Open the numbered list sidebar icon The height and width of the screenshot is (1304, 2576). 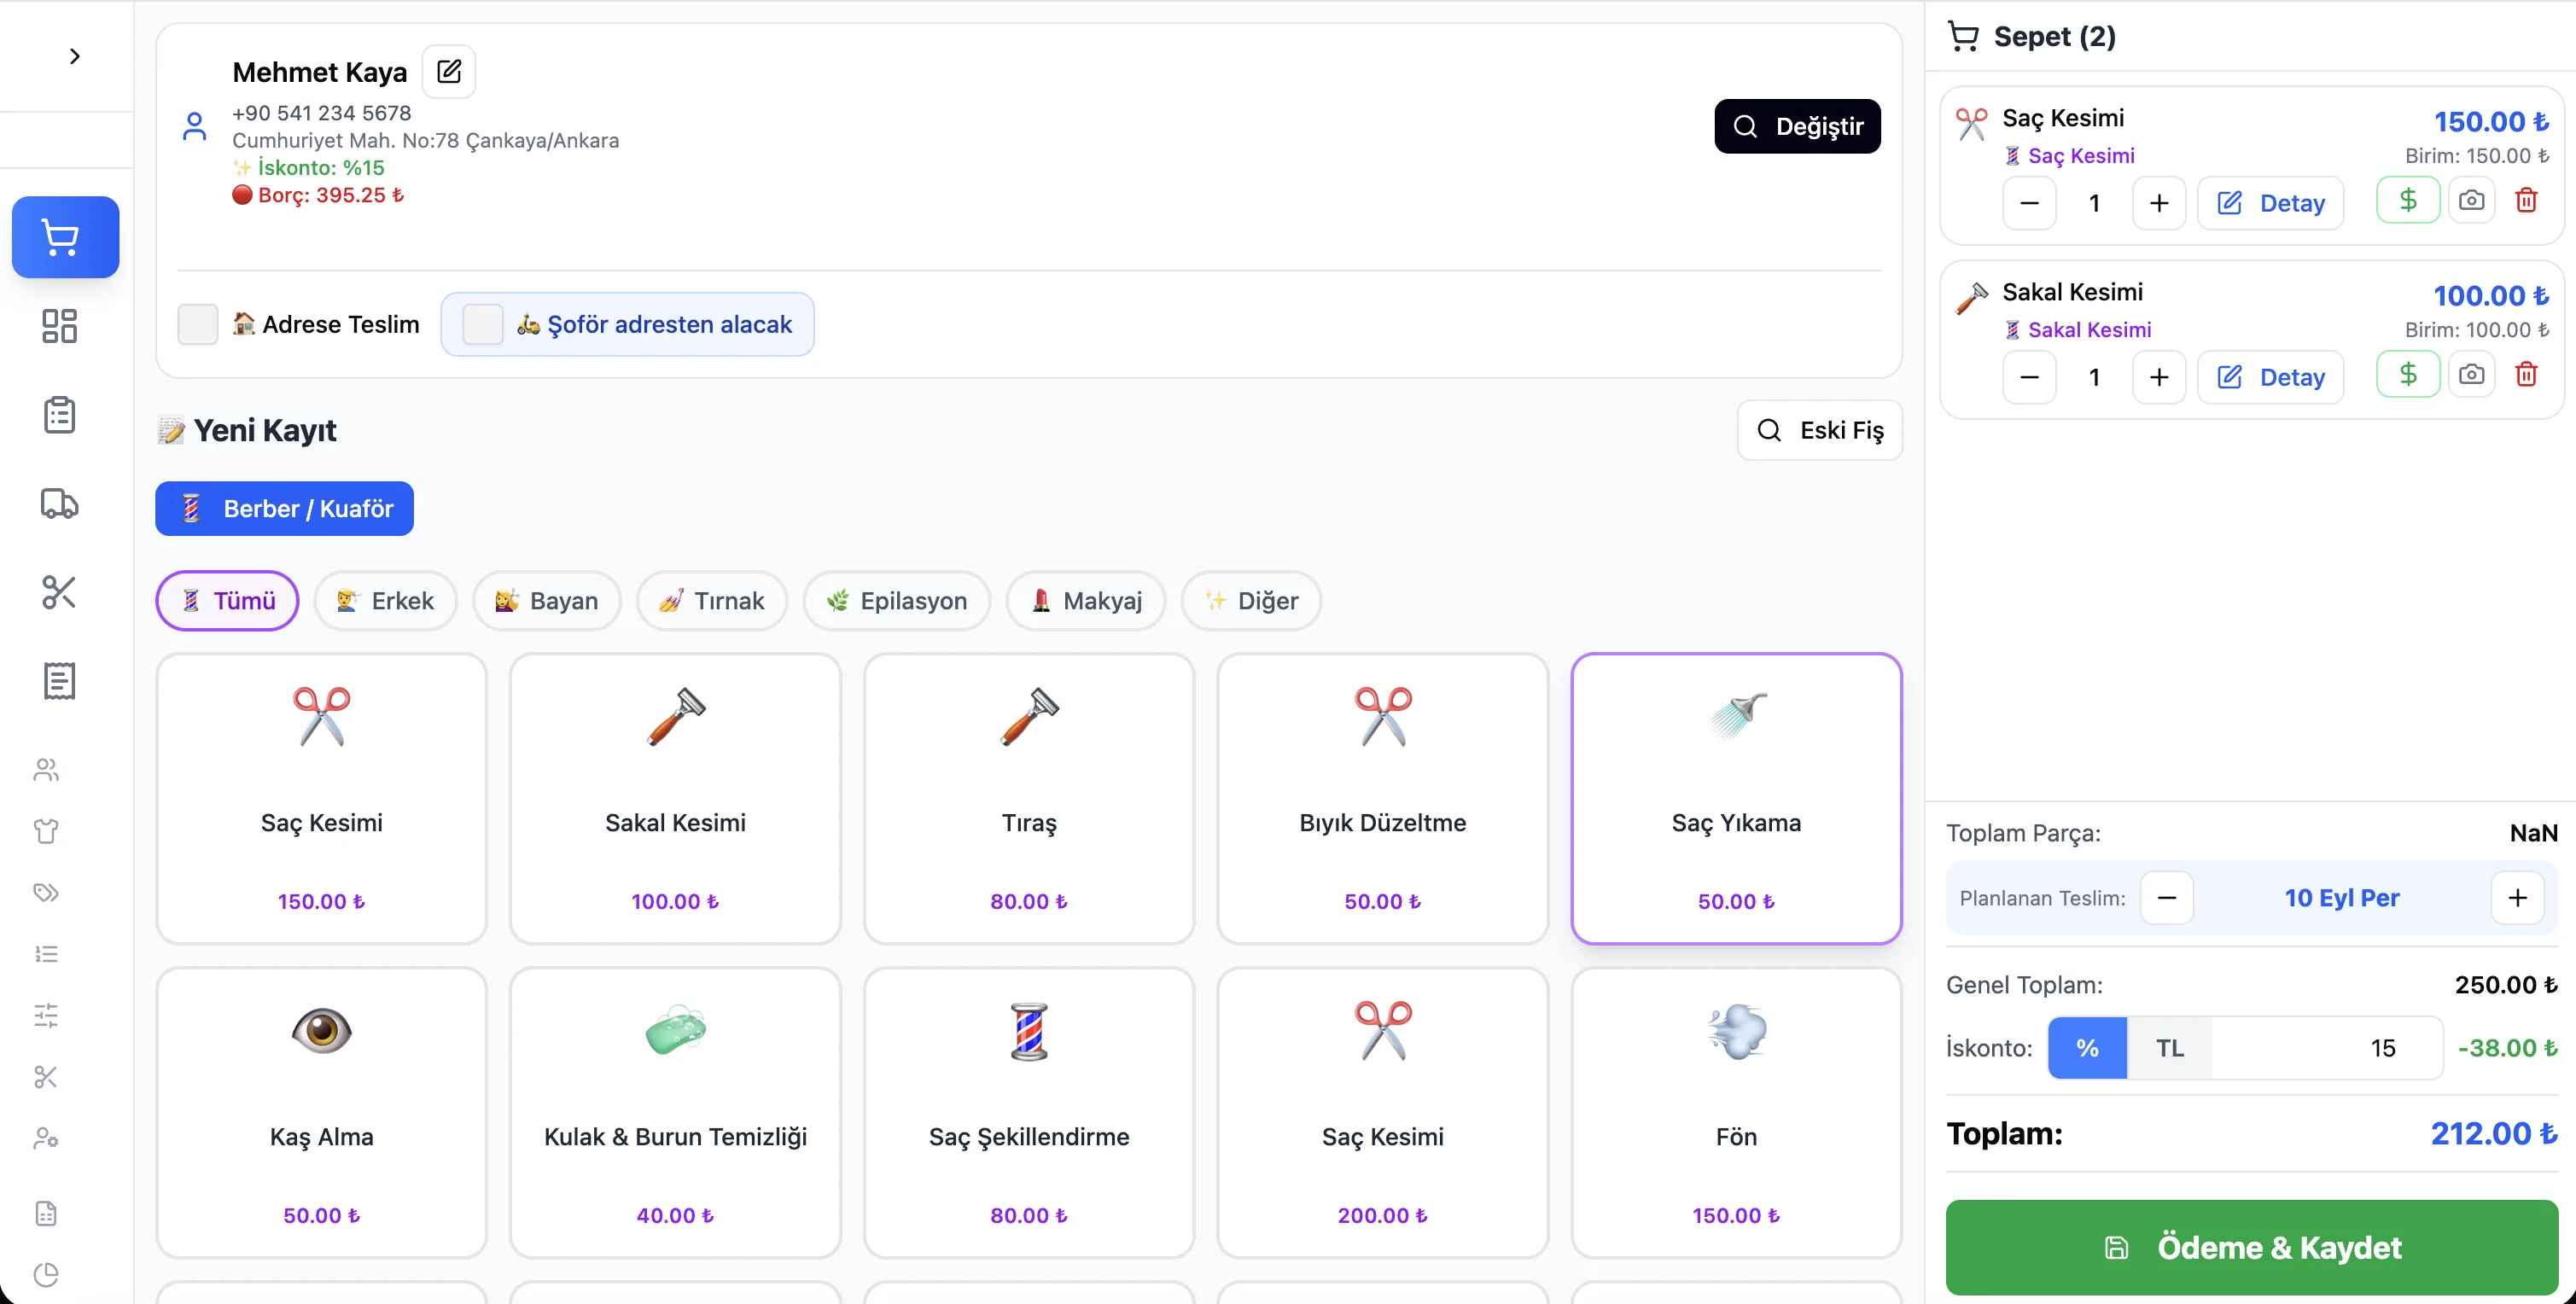46,954
